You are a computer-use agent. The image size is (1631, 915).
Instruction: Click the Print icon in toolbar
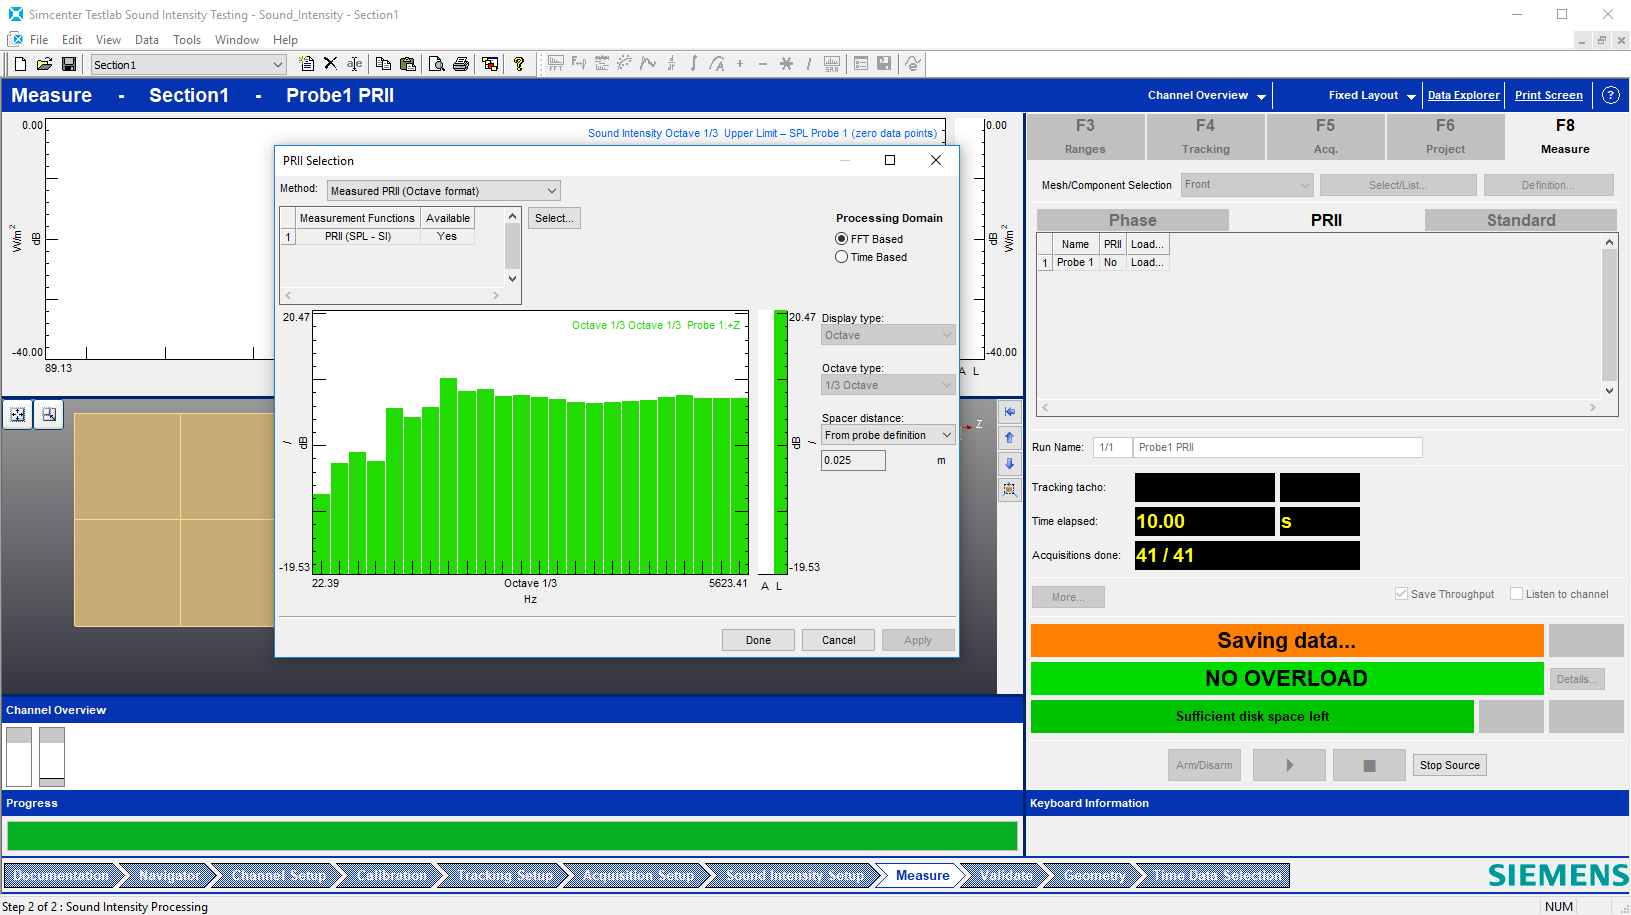tap(461, 64)
